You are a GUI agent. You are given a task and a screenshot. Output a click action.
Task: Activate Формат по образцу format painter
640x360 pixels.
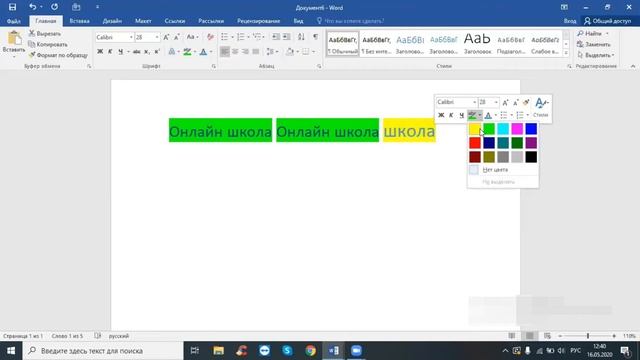point(58,55)
